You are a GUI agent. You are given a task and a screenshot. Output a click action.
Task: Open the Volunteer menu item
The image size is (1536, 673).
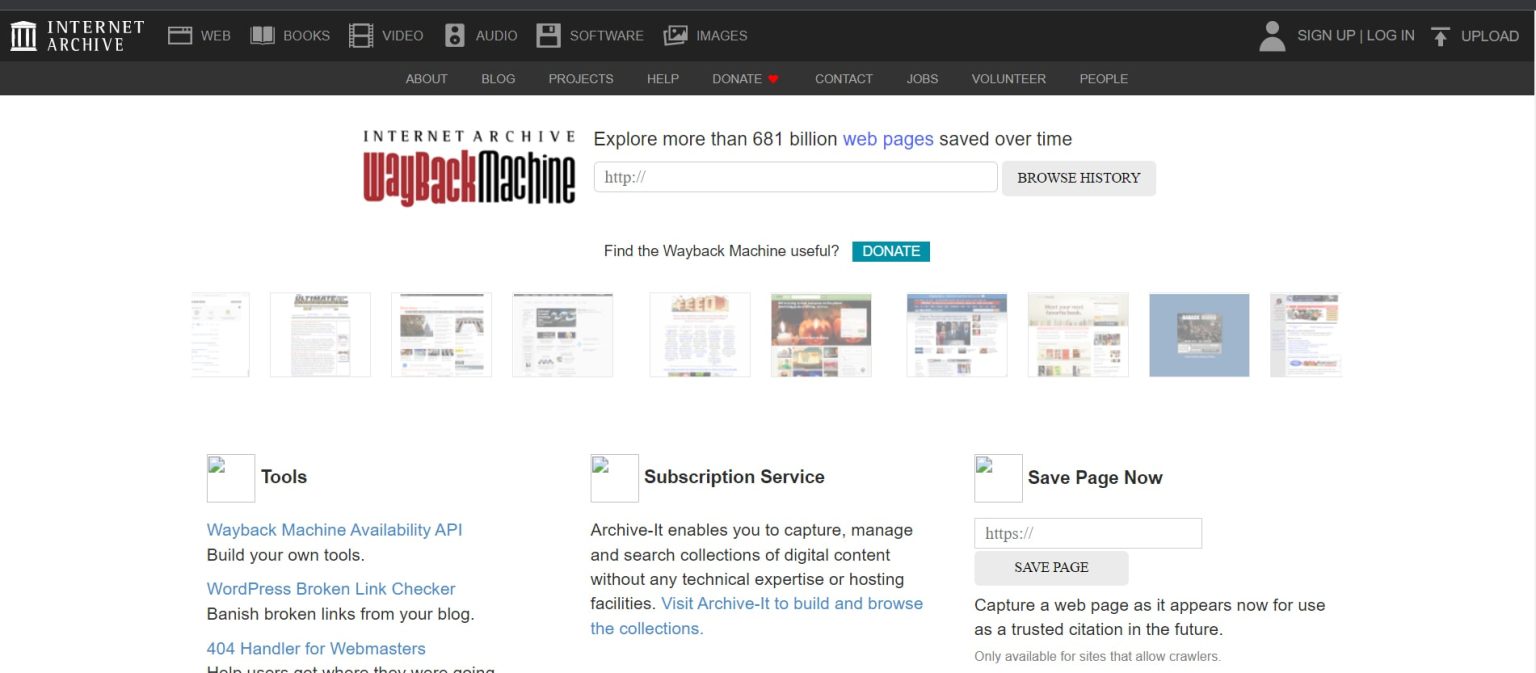pos(1009,79)
